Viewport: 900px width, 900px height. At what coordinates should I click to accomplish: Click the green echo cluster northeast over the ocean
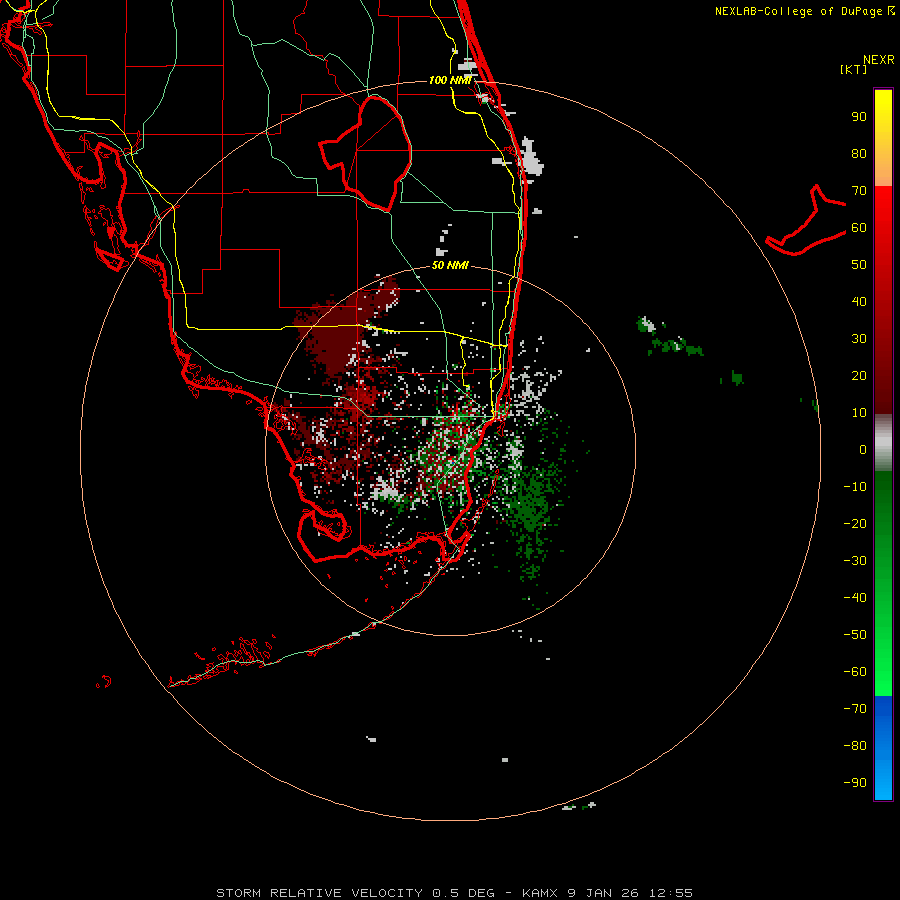coord(669,337)
